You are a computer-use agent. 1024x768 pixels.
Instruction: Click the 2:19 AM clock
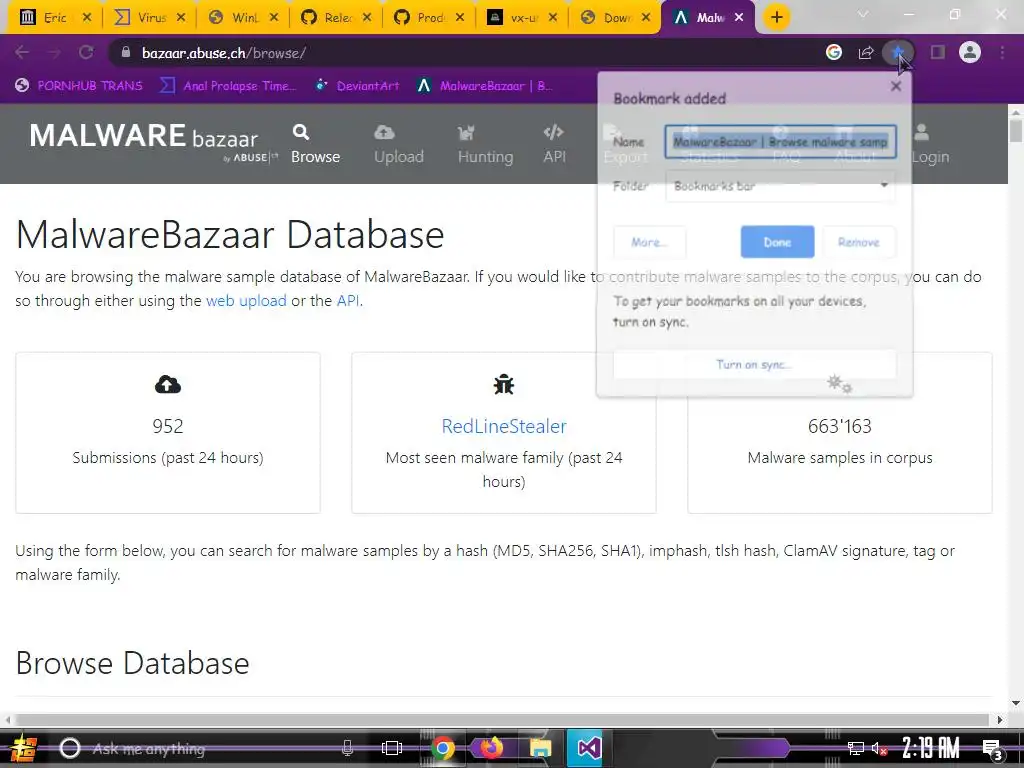[930, 748]
